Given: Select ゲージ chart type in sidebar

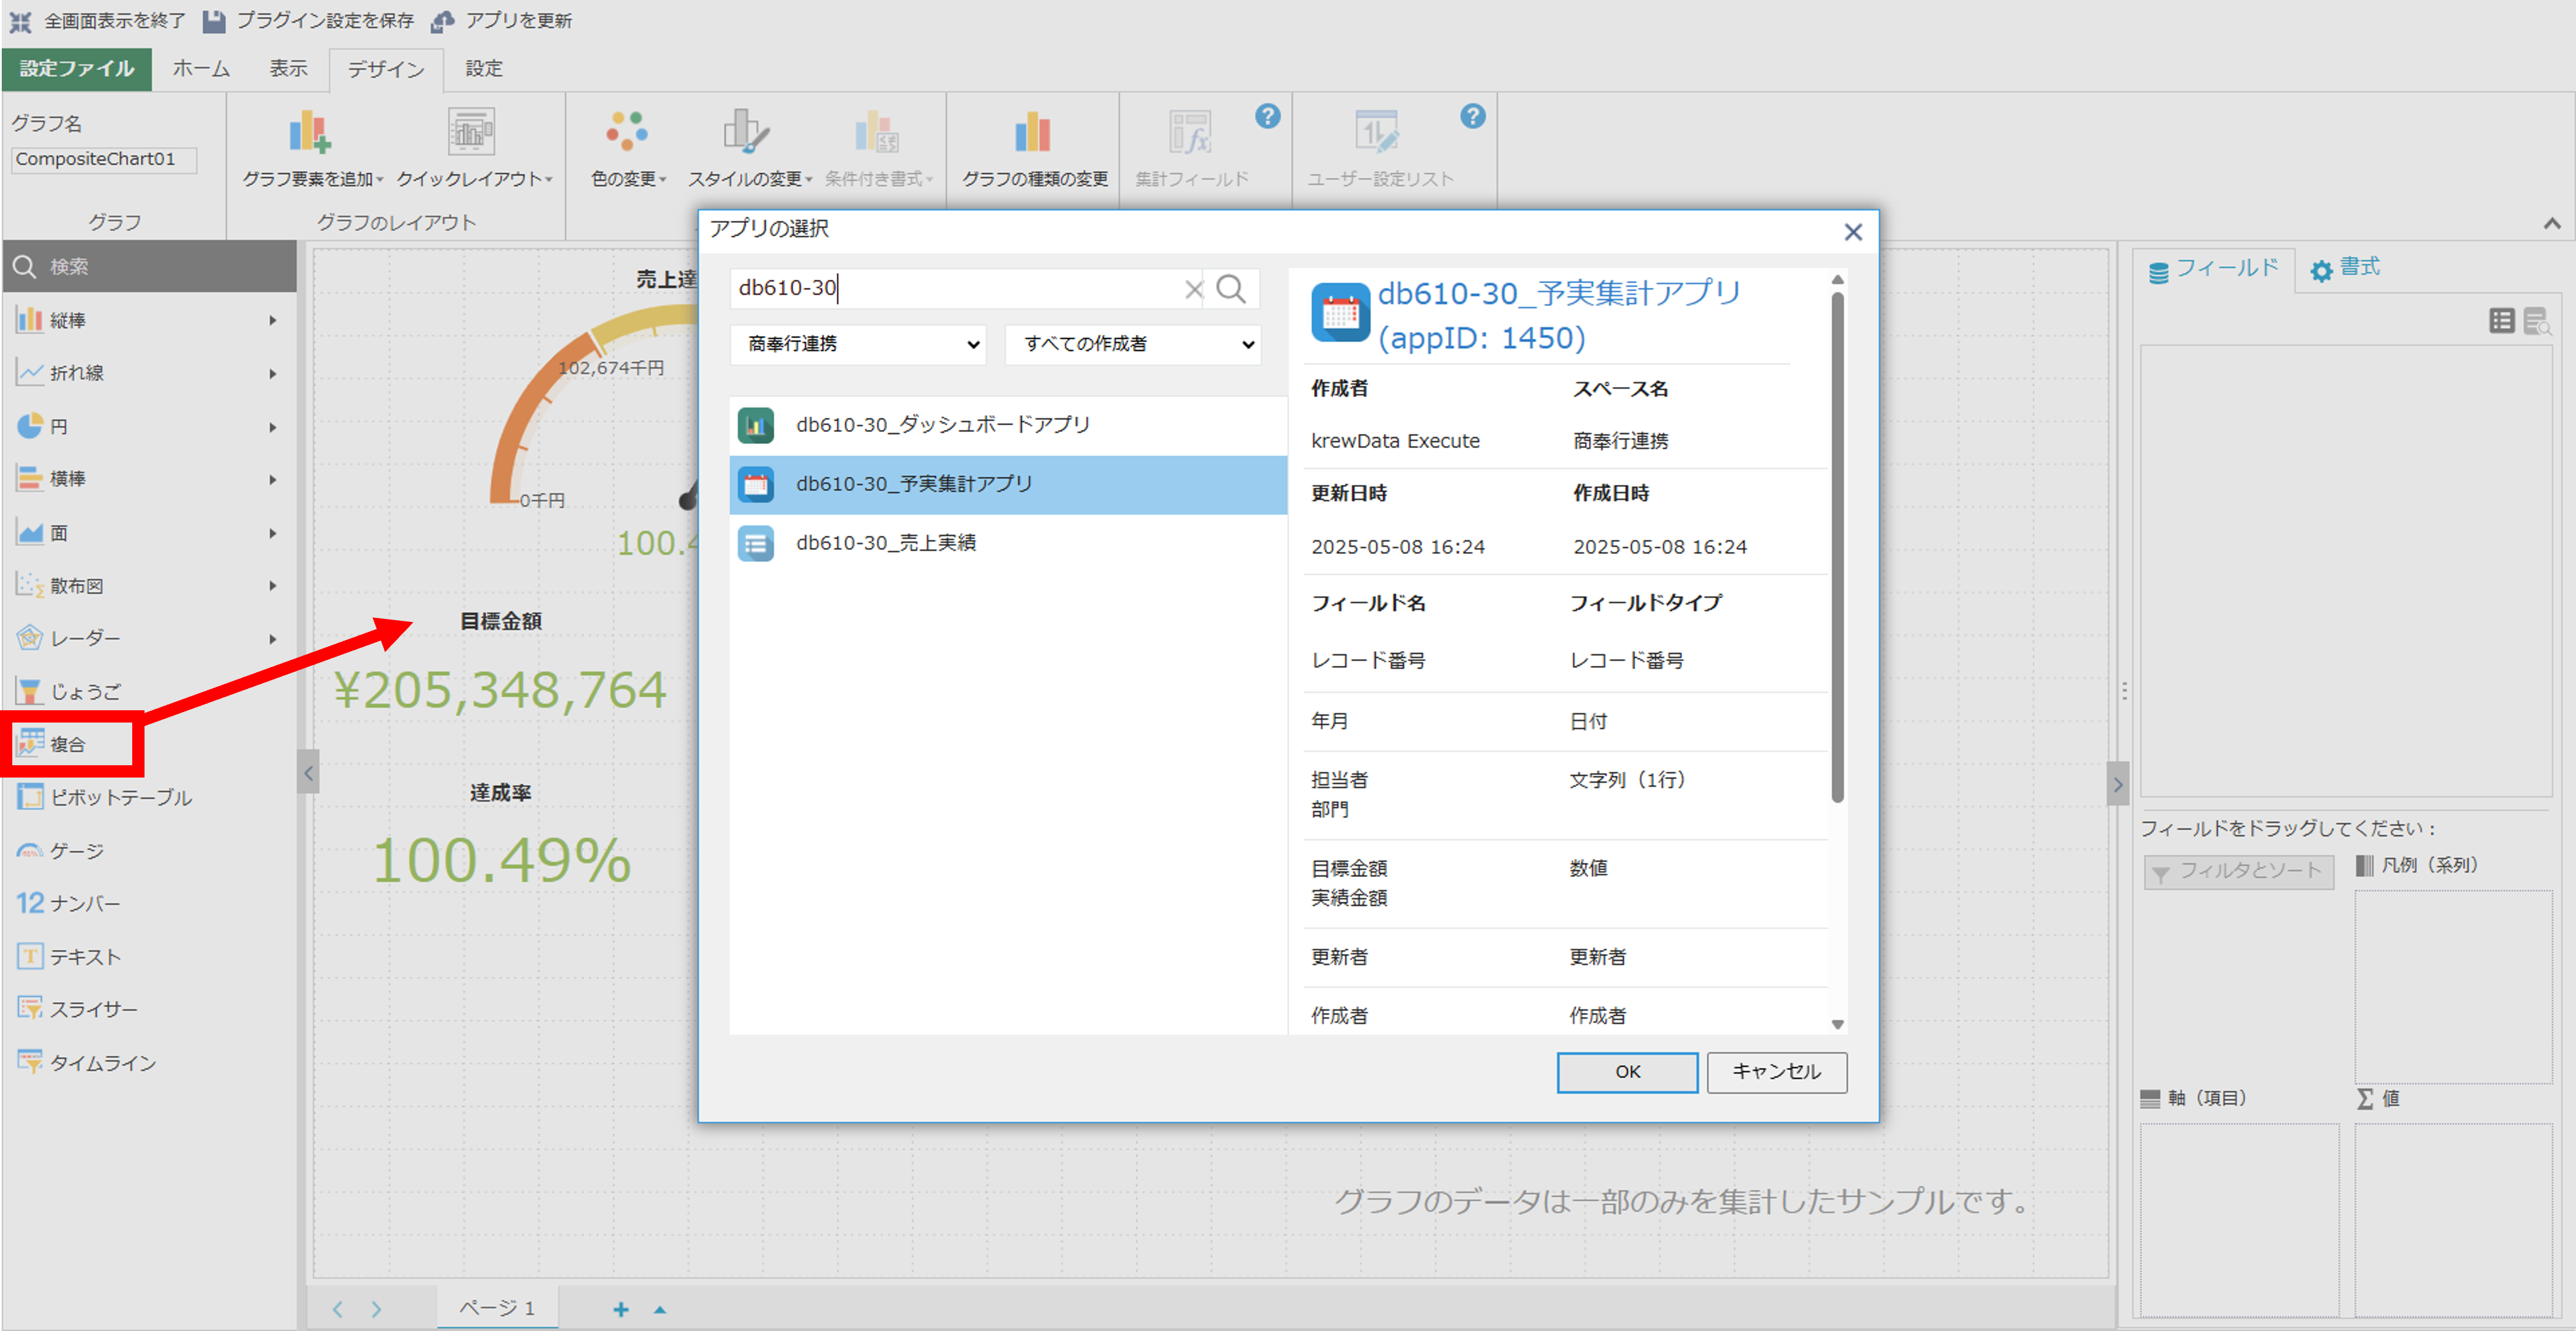Looking at the screenshot, I should 148,851.
